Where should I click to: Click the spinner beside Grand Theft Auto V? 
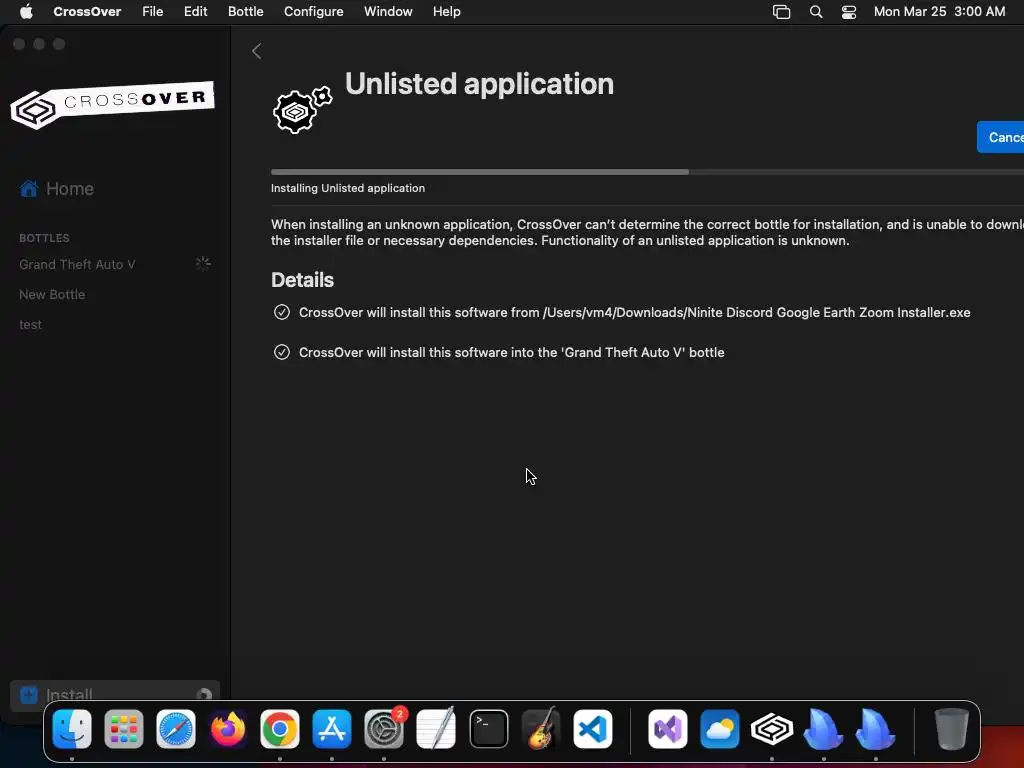(203, 264)
